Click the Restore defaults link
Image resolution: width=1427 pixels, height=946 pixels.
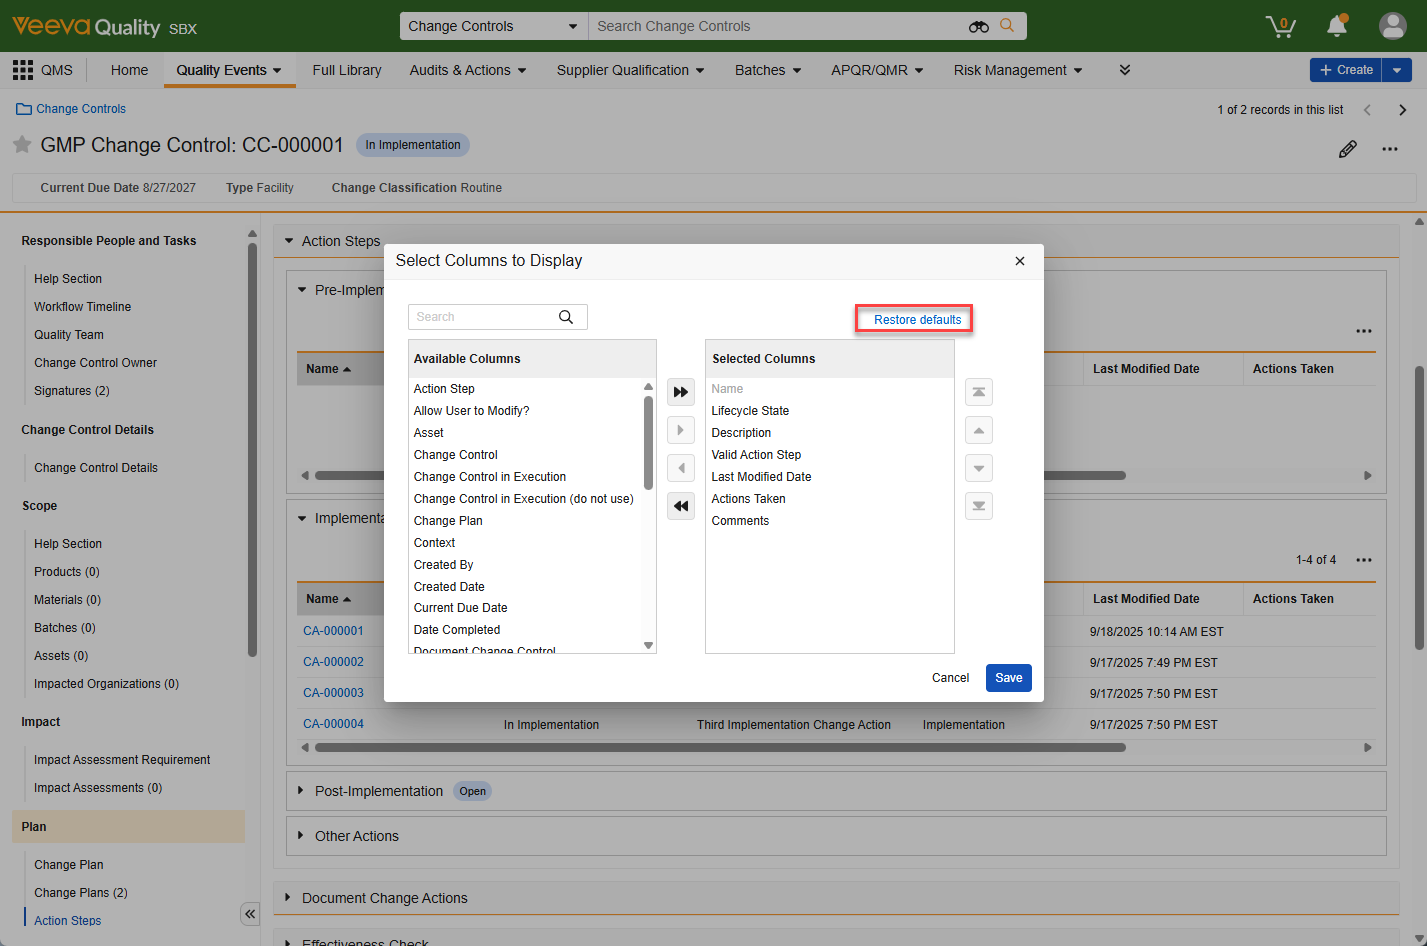click(917, 320)
